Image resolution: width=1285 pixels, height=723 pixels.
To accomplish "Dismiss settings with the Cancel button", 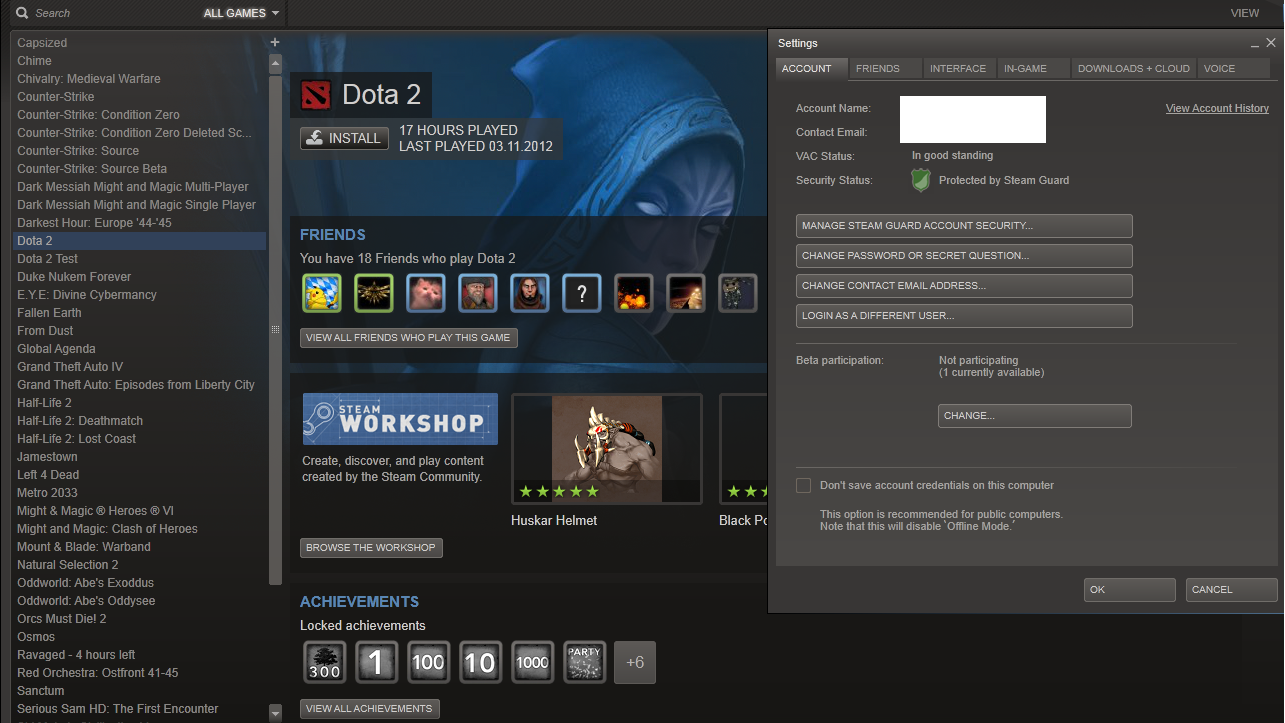I will (x=1232, y=590).
